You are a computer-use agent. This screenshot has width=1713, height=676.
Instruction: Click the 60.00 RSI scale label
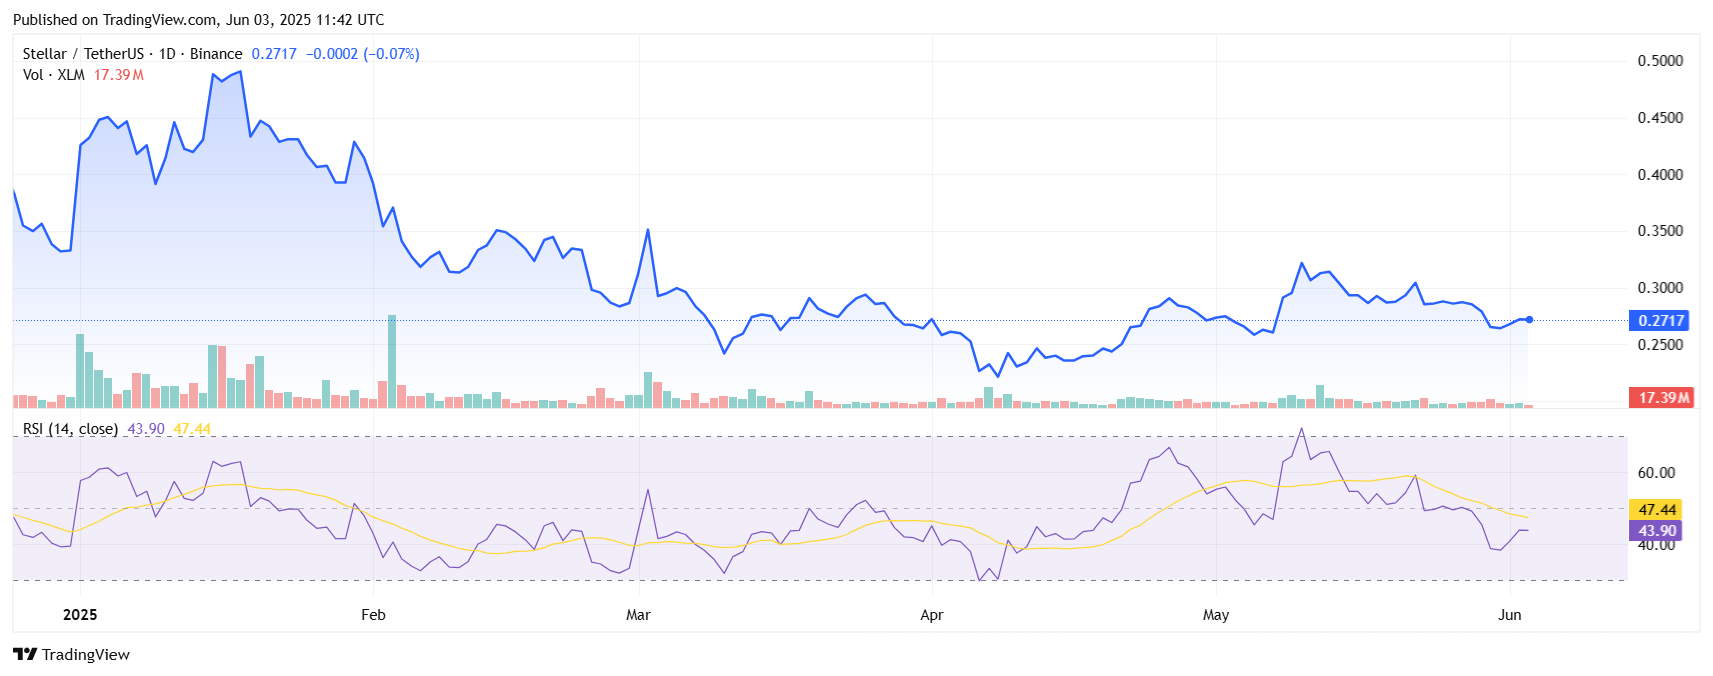pyautogui.click(x=1656, y=473)
